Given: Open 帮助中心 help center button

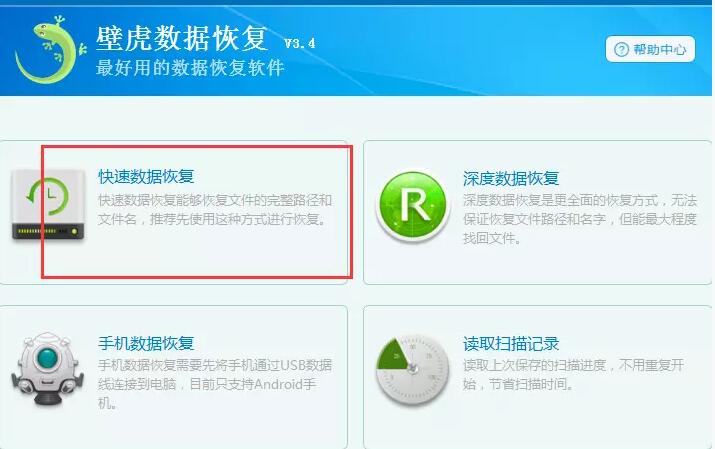Looking at the screenshot, I should pyautogui.click(x=650, y=49).
